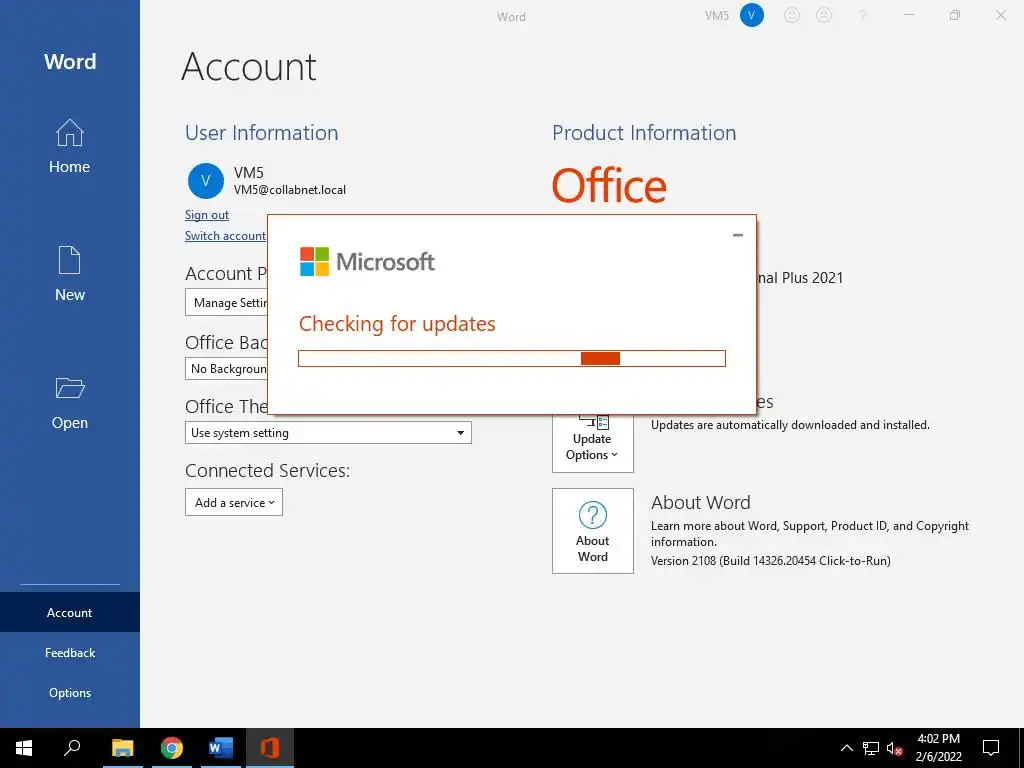Open the Help question mark in title bar
Image resolution: width=1024 pixels, height=768 pixels.
(x=863, y=15)
